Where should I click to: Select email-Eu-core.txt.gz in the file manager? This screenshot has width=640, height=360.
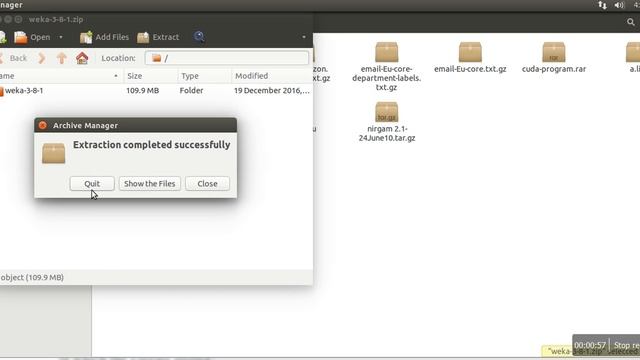(x=470, y=58)
